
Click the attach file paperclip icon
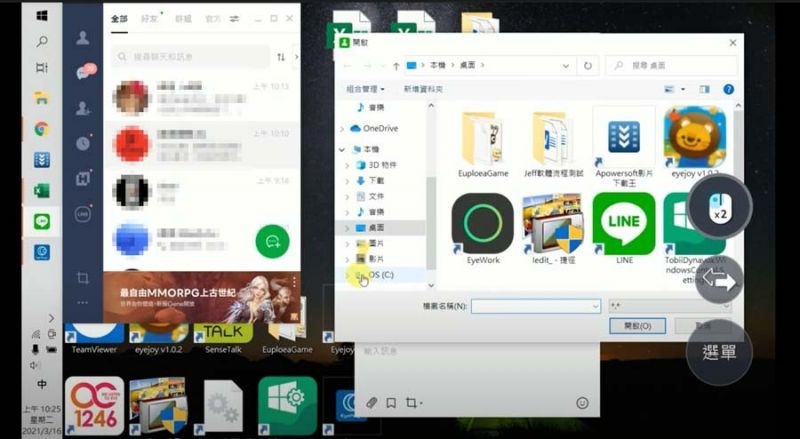point(371,402)
